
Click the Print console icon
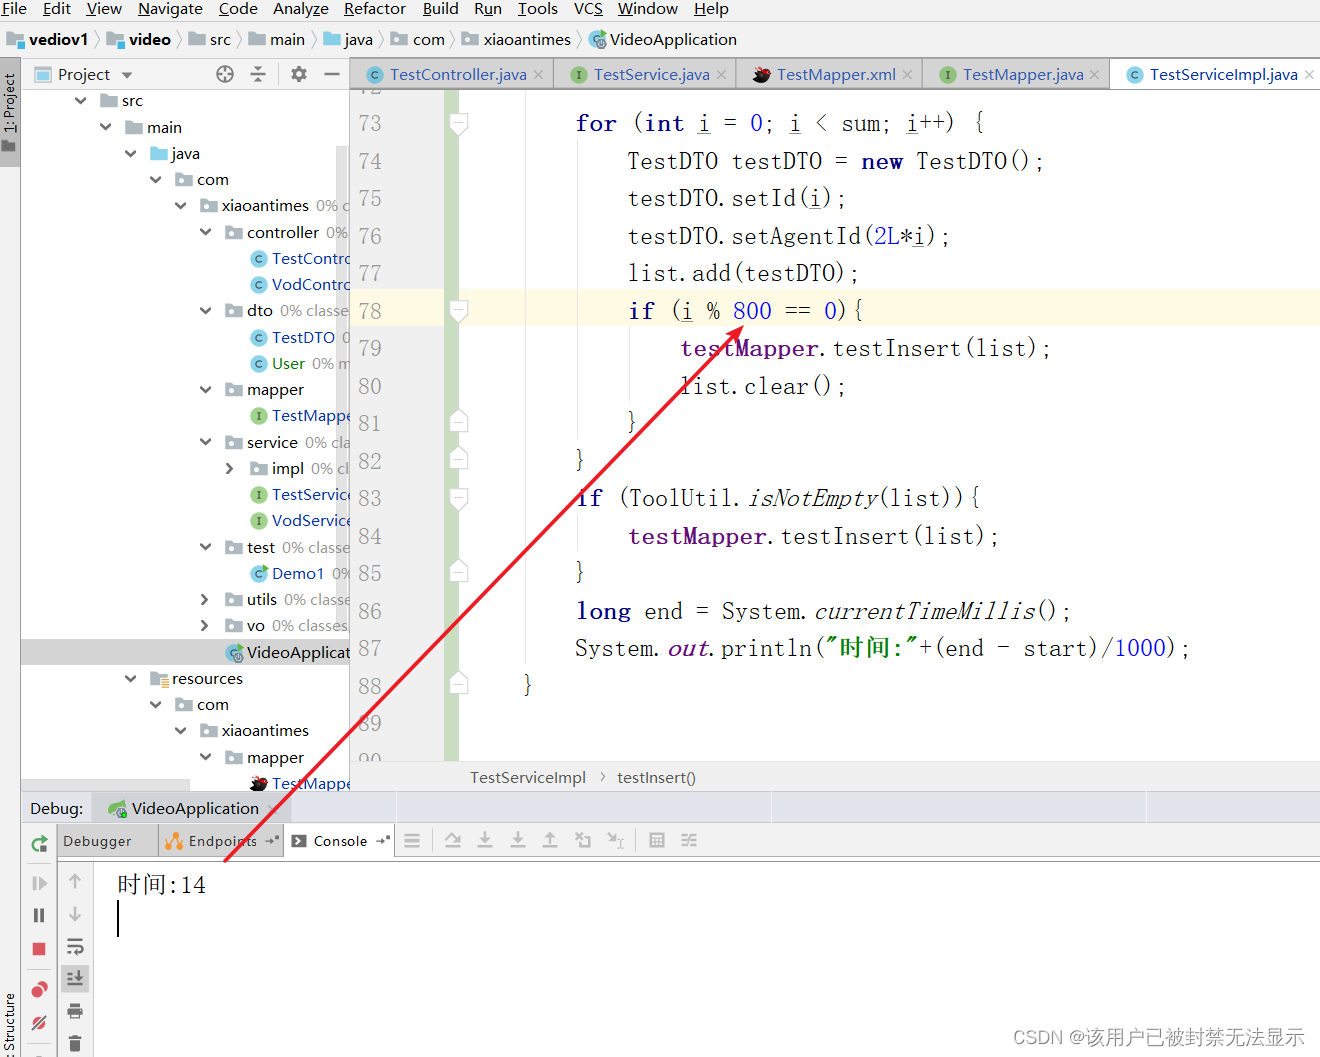tap(75, 1011)
